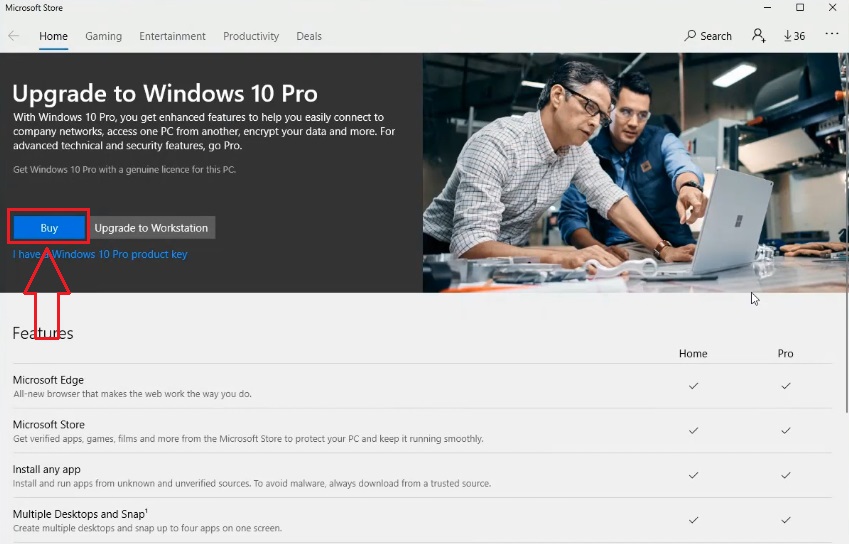
Task: Click the account sign-in person icon
Action: tap(759, 36)
